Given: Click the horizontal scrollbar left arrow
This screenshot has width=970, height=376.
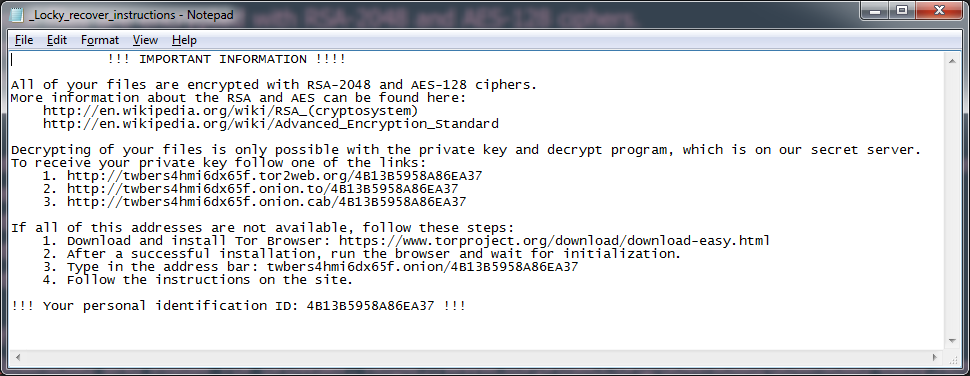Looking at the screenshot, I should coord(17,357).
